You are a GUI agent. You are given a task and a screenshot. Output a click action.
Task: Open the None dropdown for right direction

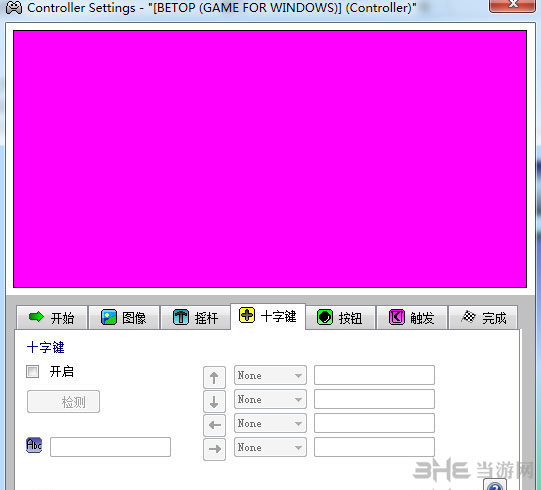(x=270, y=448)
